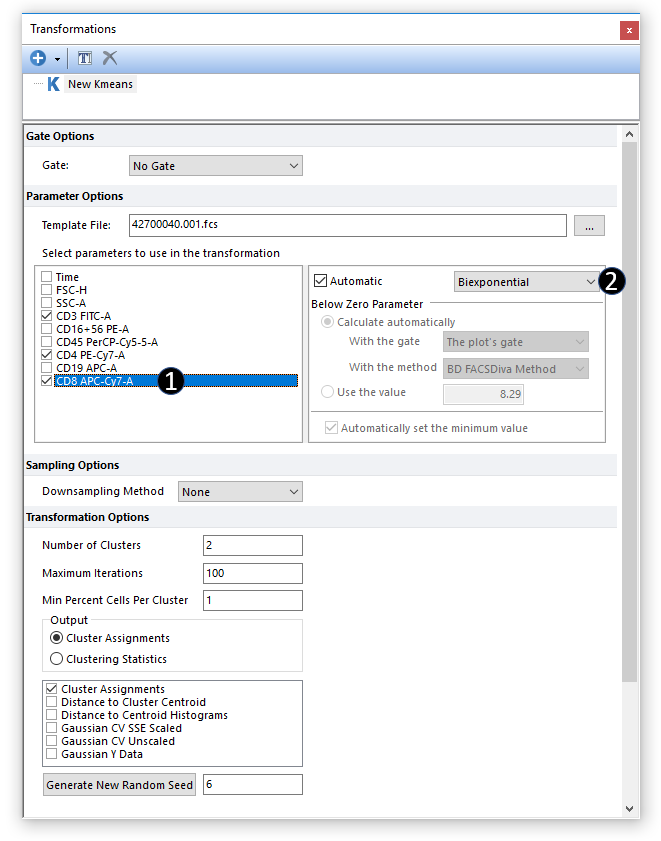Viewport: 661px width, 841px height.
Task: Click the add transformation plus icon
Action: [38, 59]
